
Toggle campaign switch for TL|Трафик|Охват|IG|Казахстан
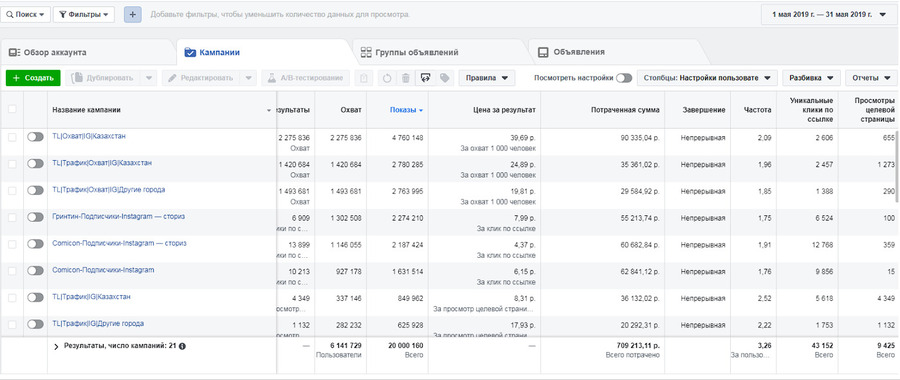(x=35, y=164)
